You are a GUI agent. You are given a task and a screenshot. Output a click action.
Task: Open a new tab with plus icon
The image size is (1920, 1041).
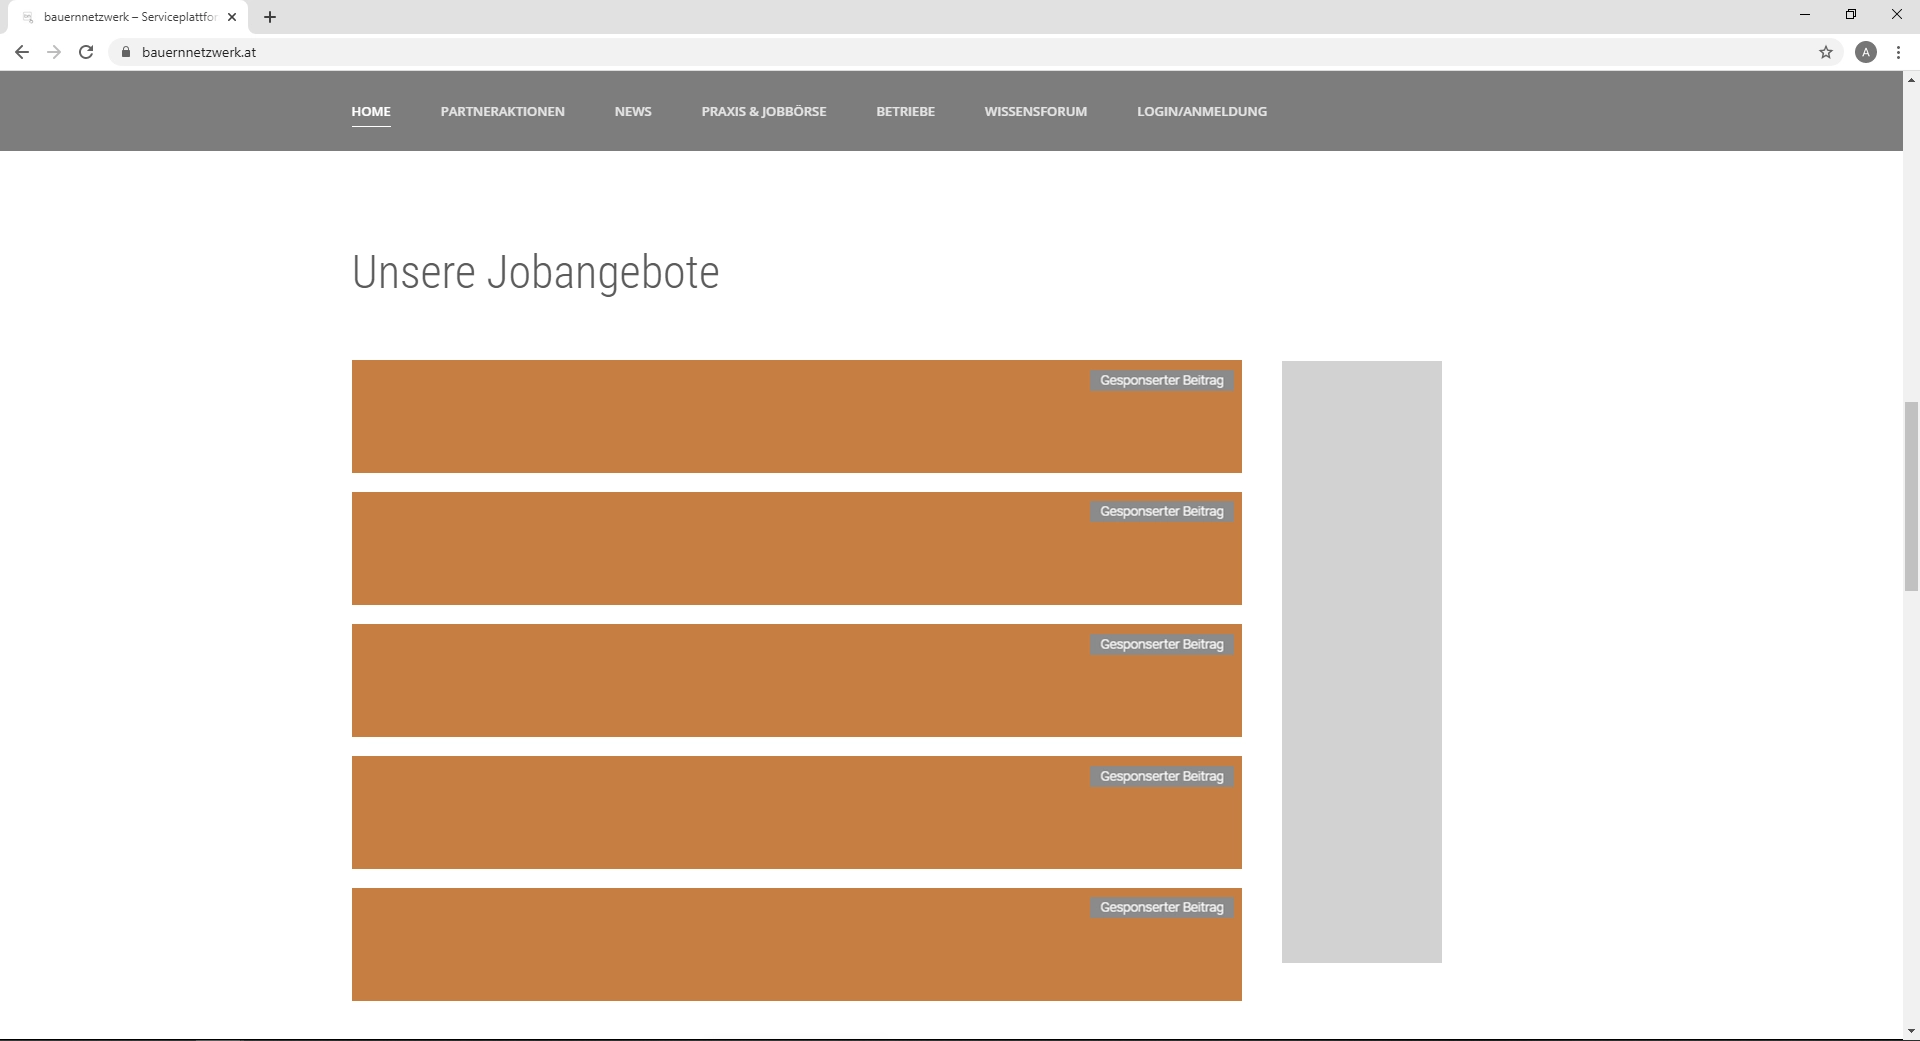pyautogui.click(x=270, y=17)
